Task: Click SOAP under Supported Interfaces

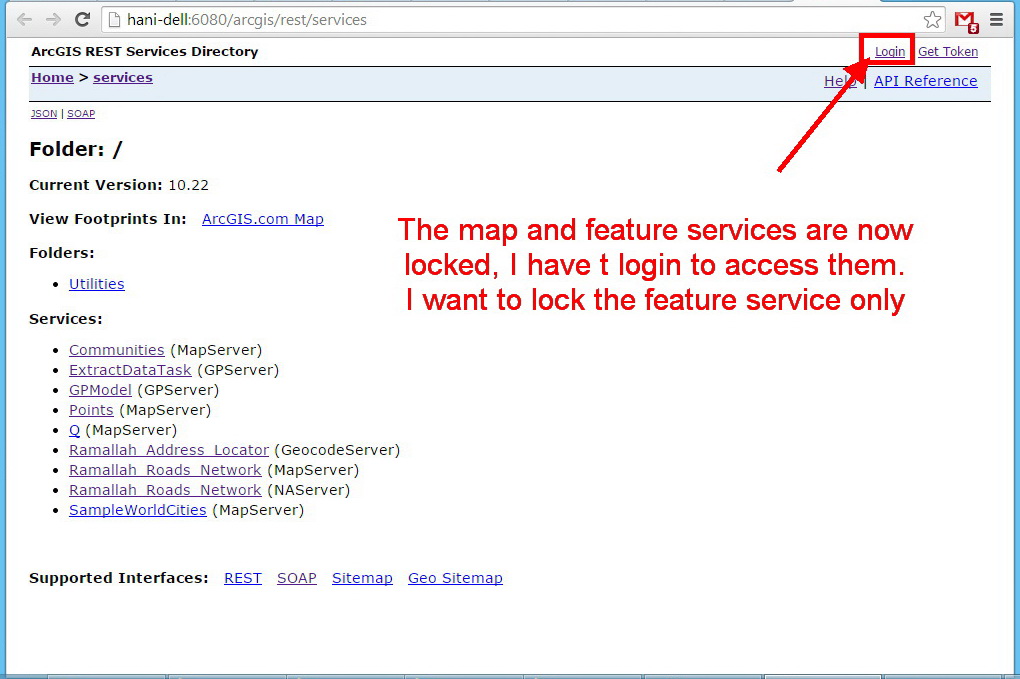Action: point(297,578)
